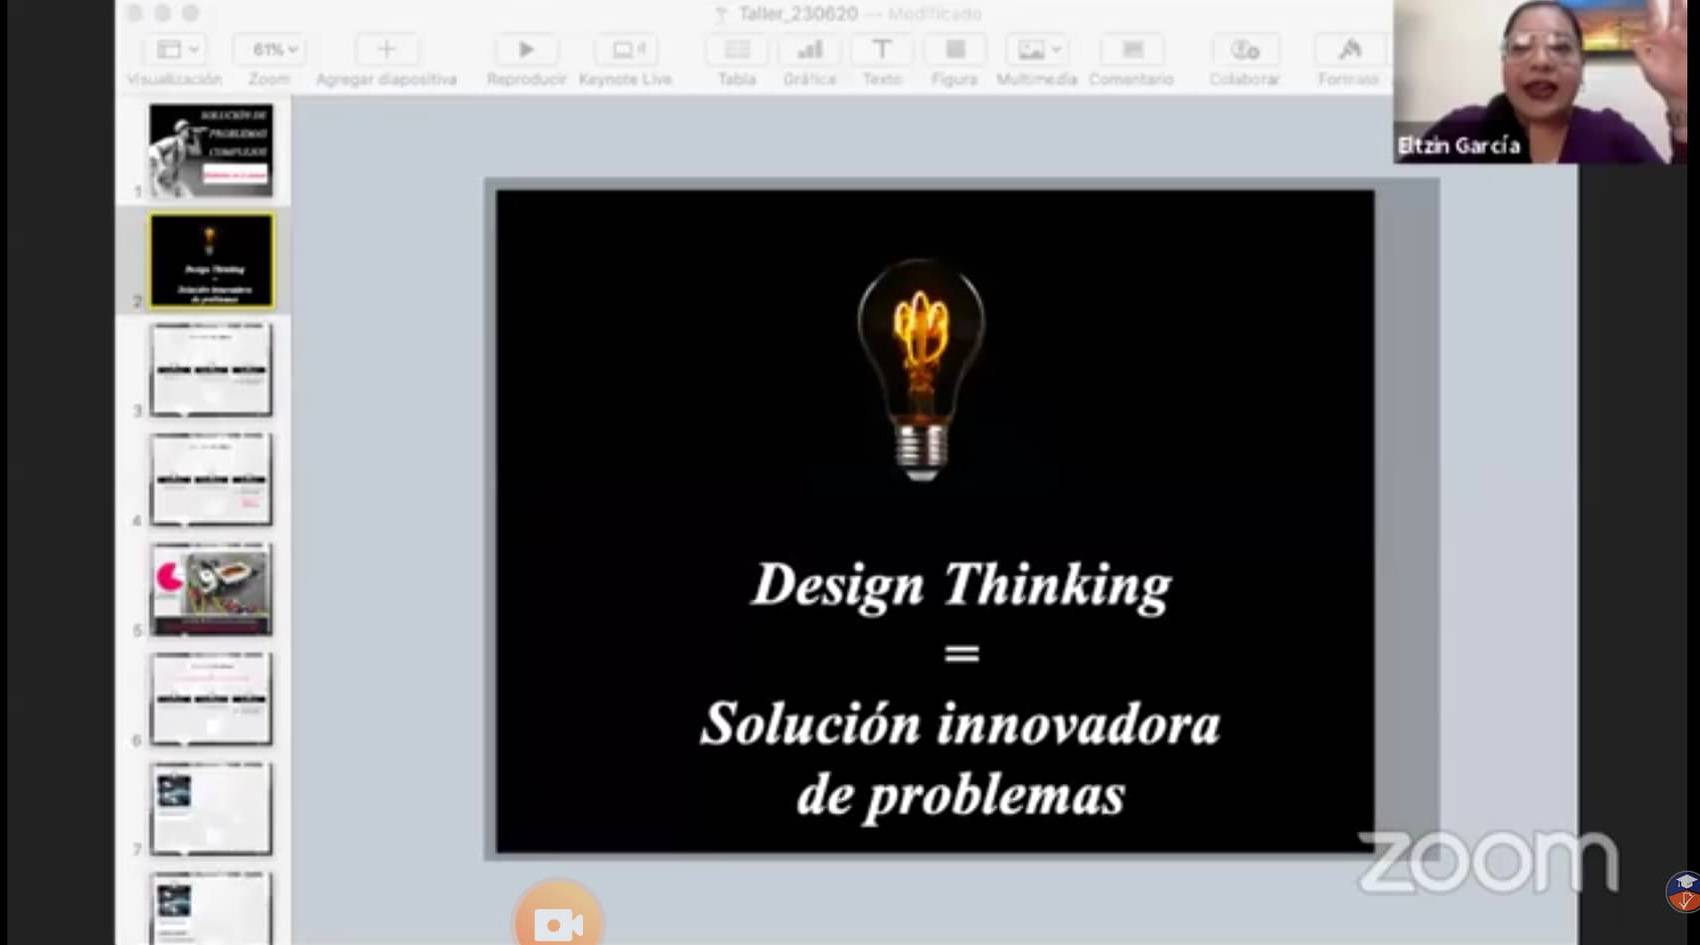Click the Eltzin García video tile

[1538, 82]
